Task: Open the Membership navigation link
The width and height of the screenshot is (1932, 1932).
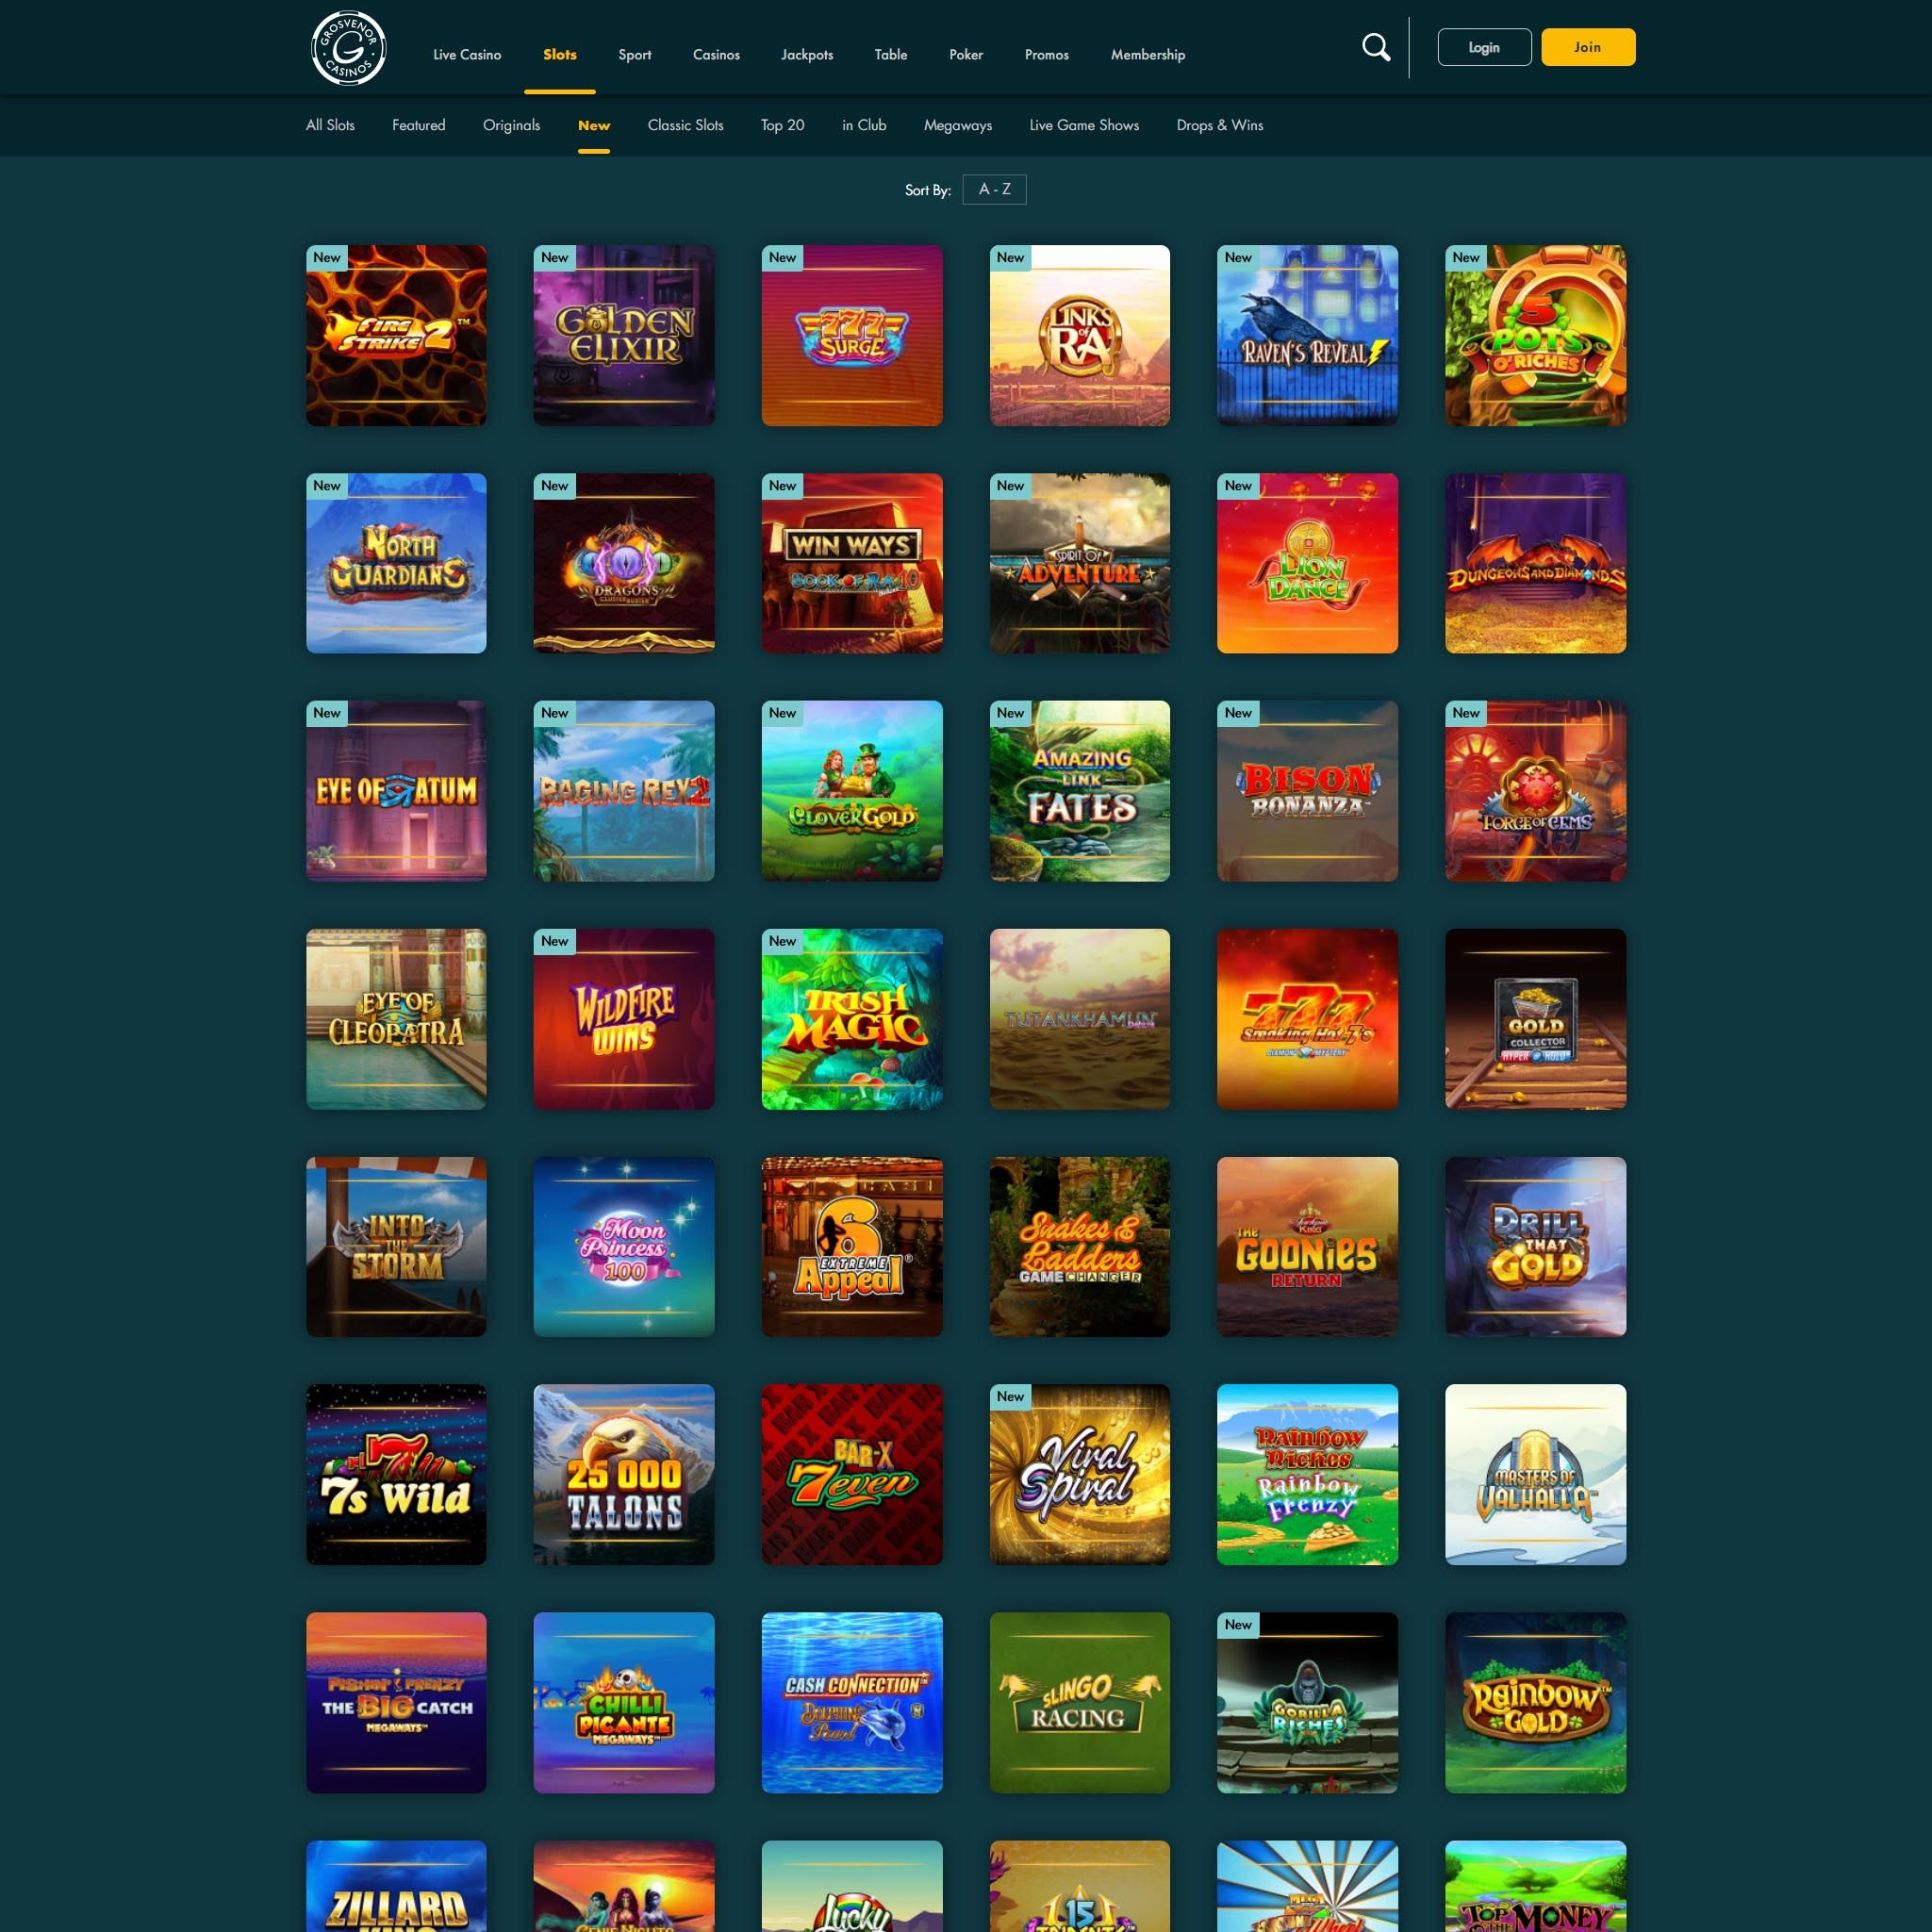Action: click(1147, 55)
